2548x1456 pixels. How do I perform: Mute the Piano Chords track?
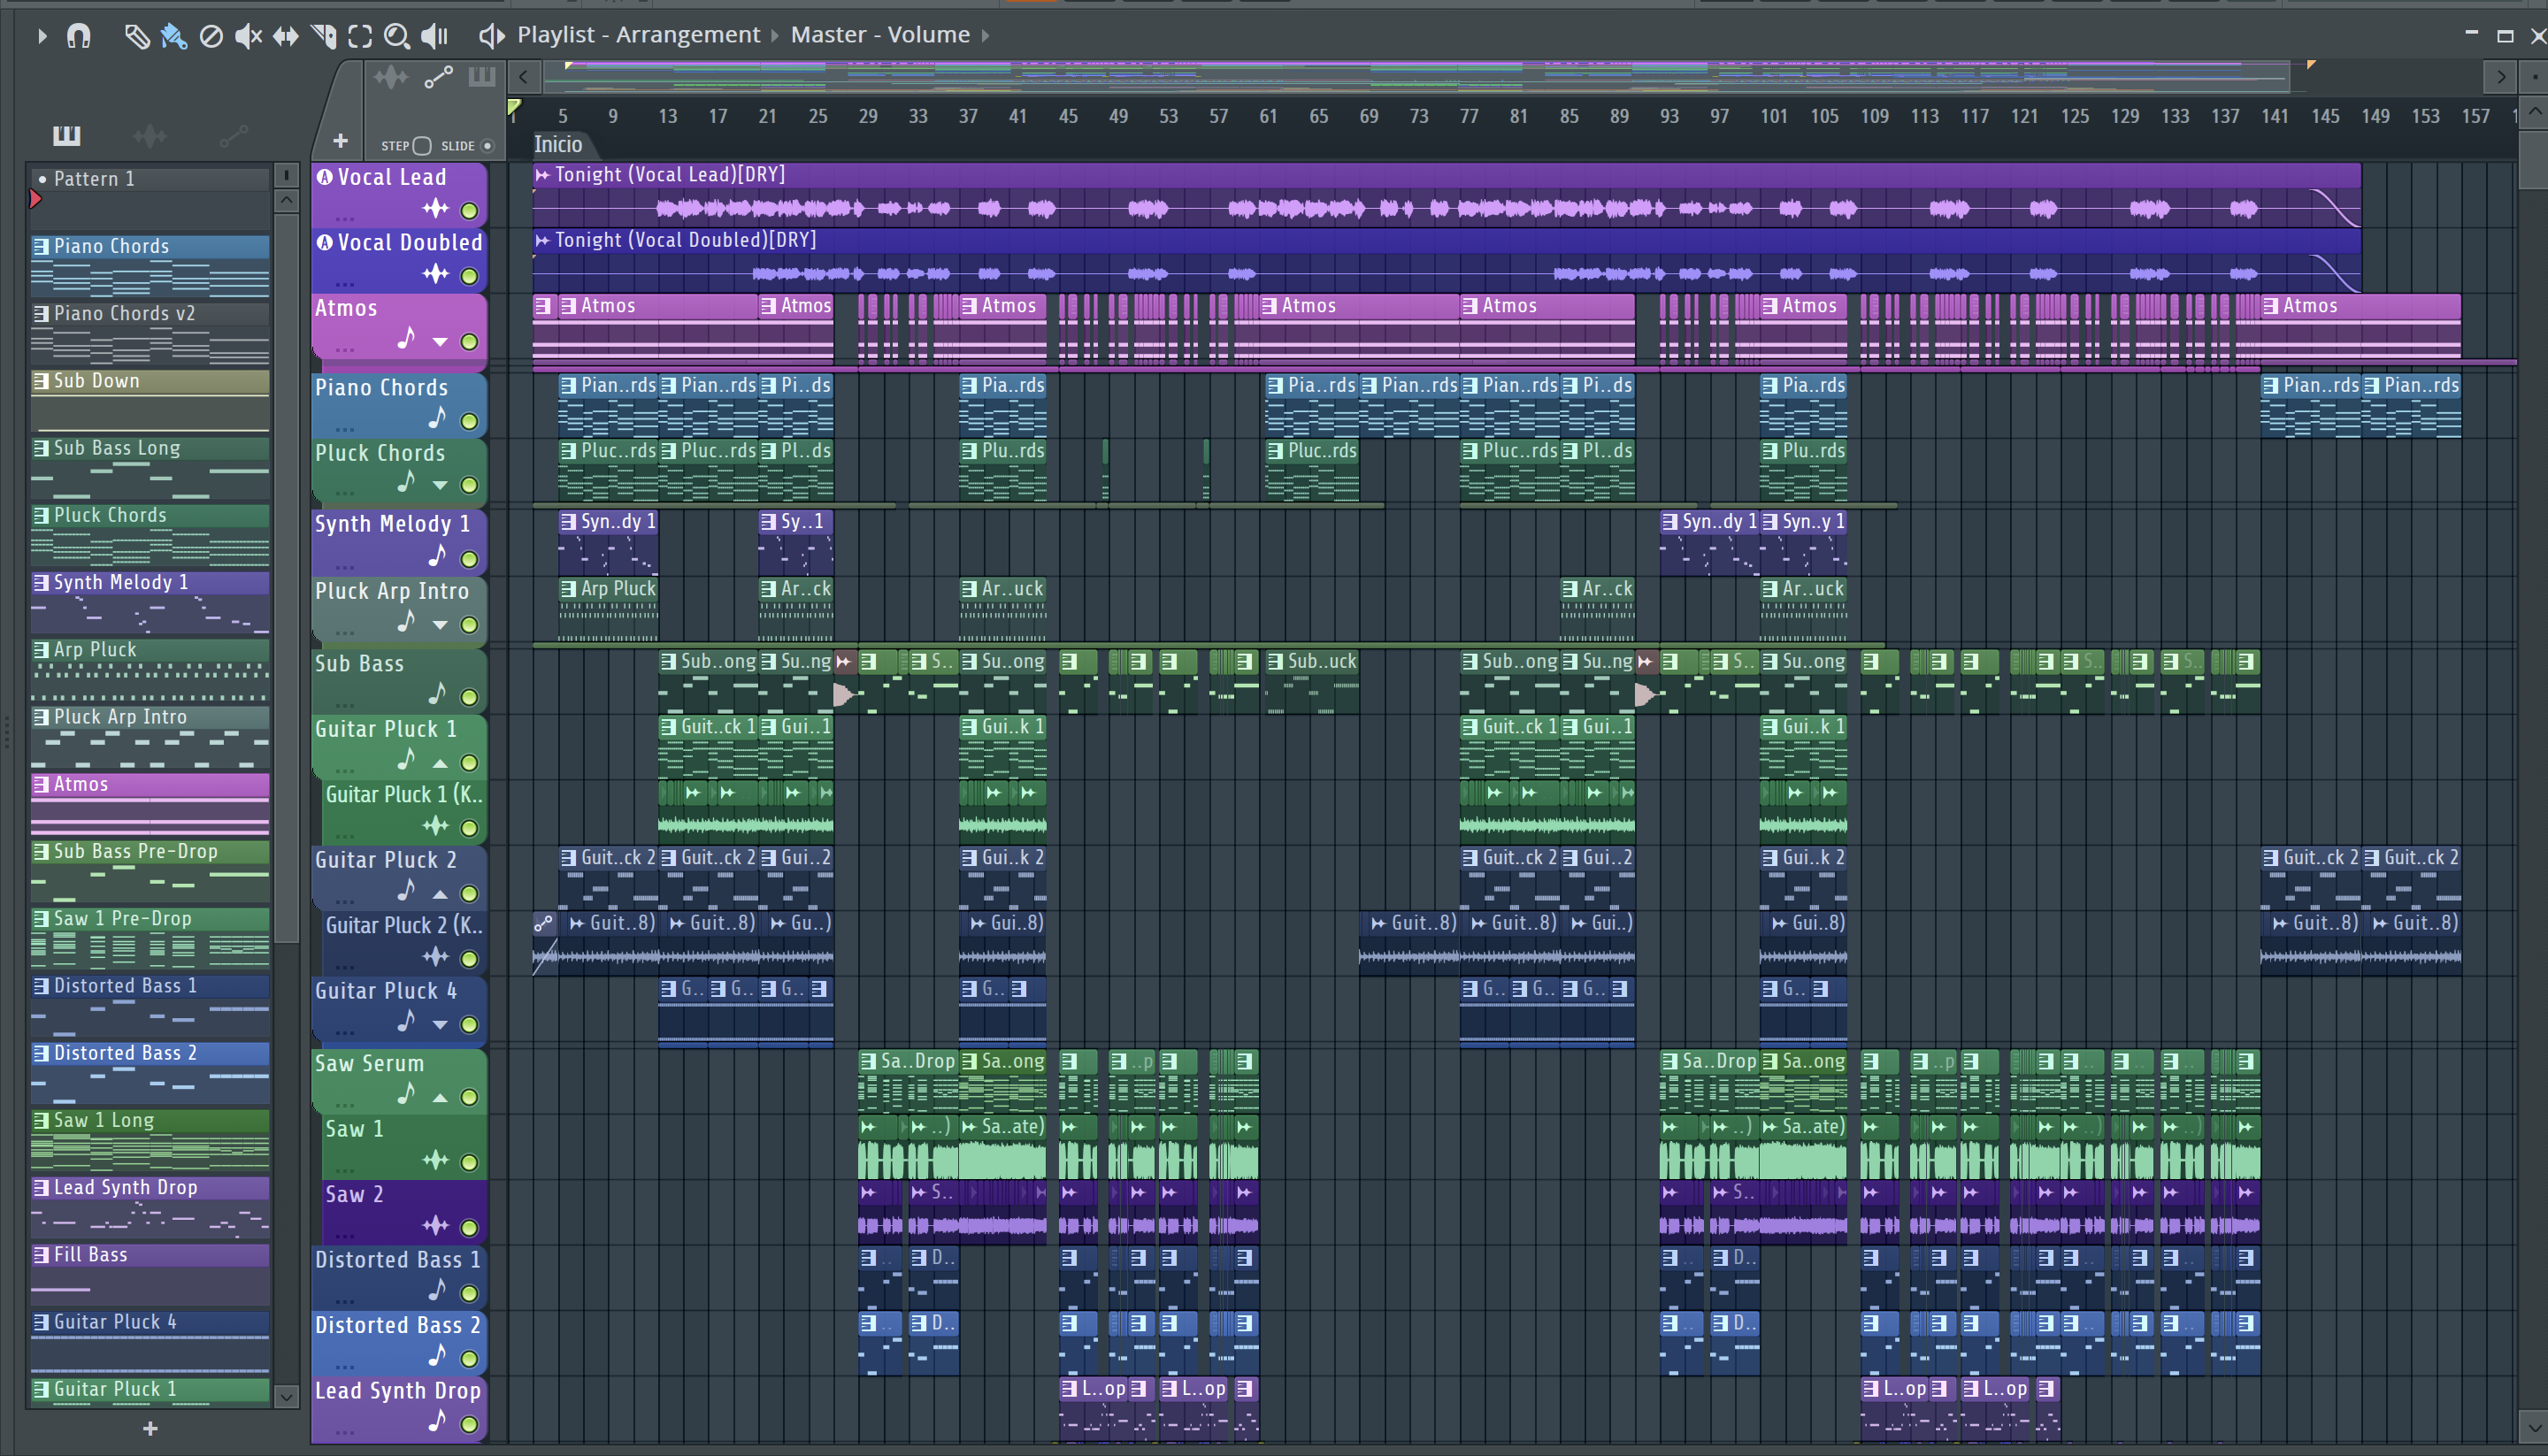click(x=469, y=421)
